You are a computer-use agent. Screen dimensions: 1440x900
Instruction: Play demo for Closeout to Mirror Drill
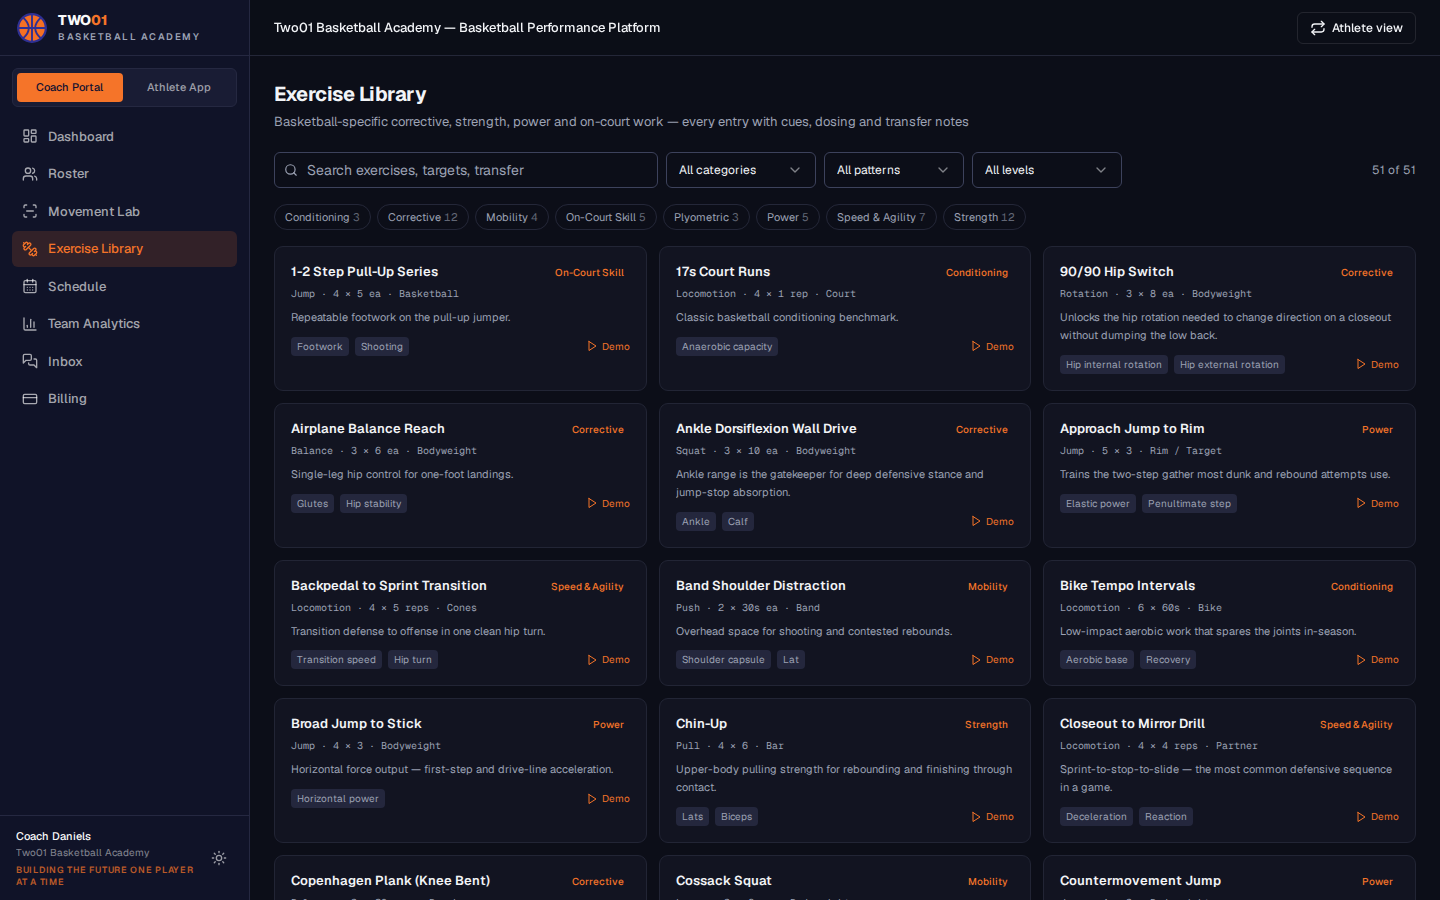(x=1377, y=816)
